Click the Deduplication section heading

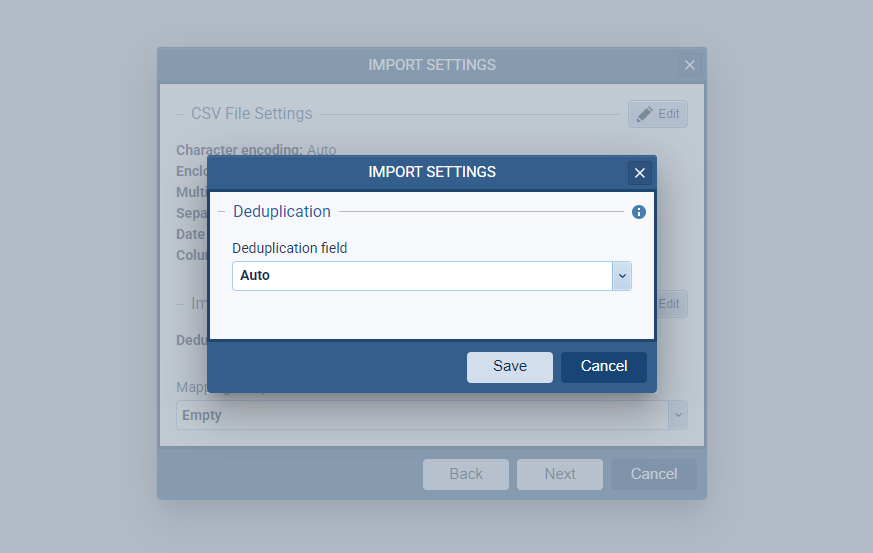click(x=282, y=212)
